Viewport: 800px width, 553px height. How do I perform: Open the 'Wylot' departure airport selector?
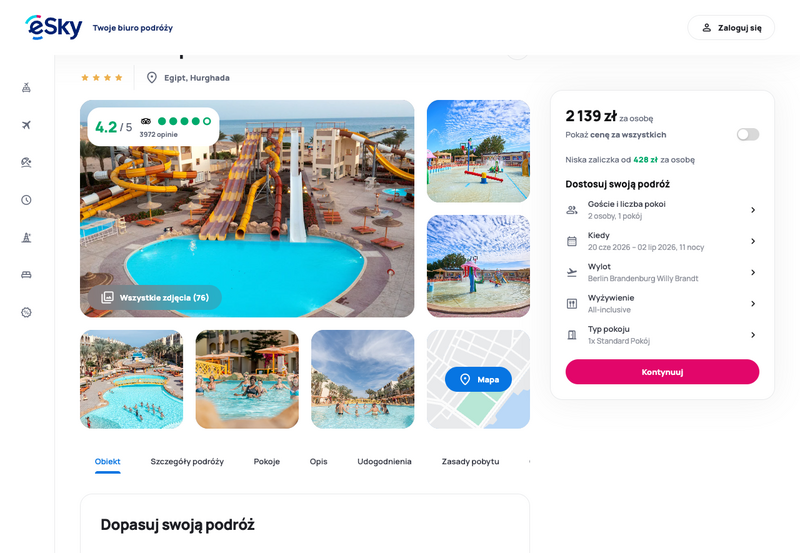(x=662, y=272)
